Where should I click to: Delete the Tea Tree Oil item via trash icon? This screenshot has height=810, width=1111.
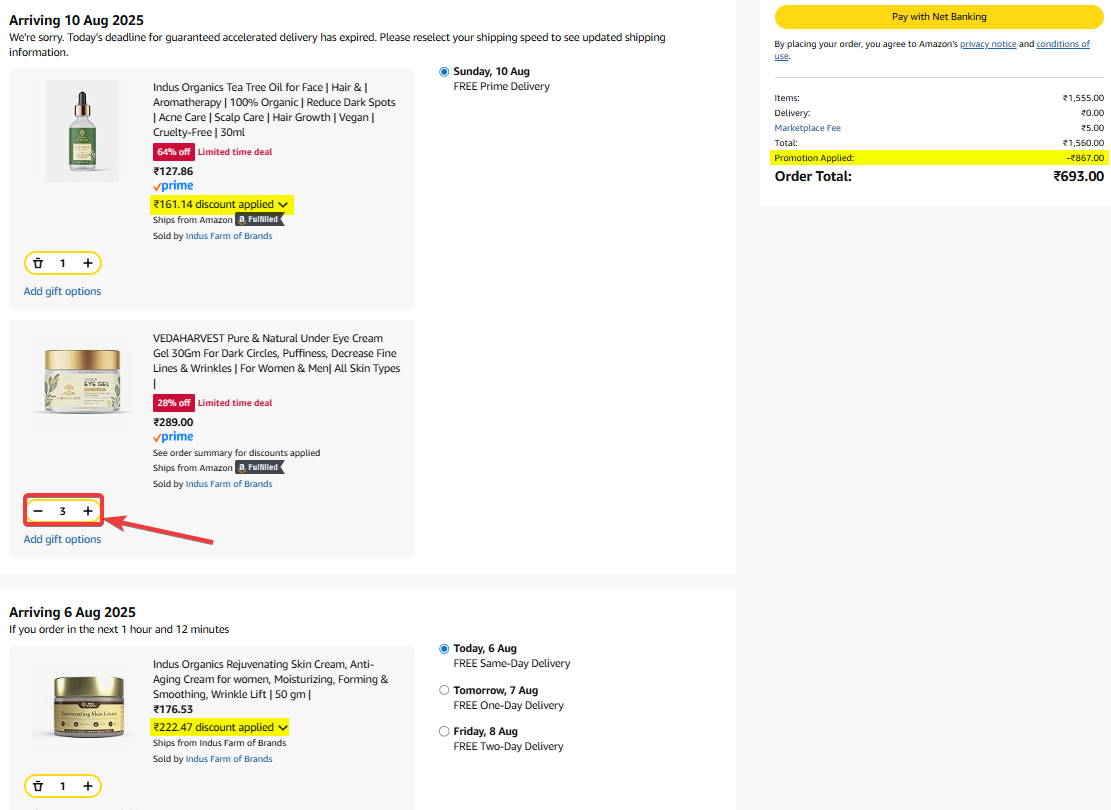pos(38,263)
